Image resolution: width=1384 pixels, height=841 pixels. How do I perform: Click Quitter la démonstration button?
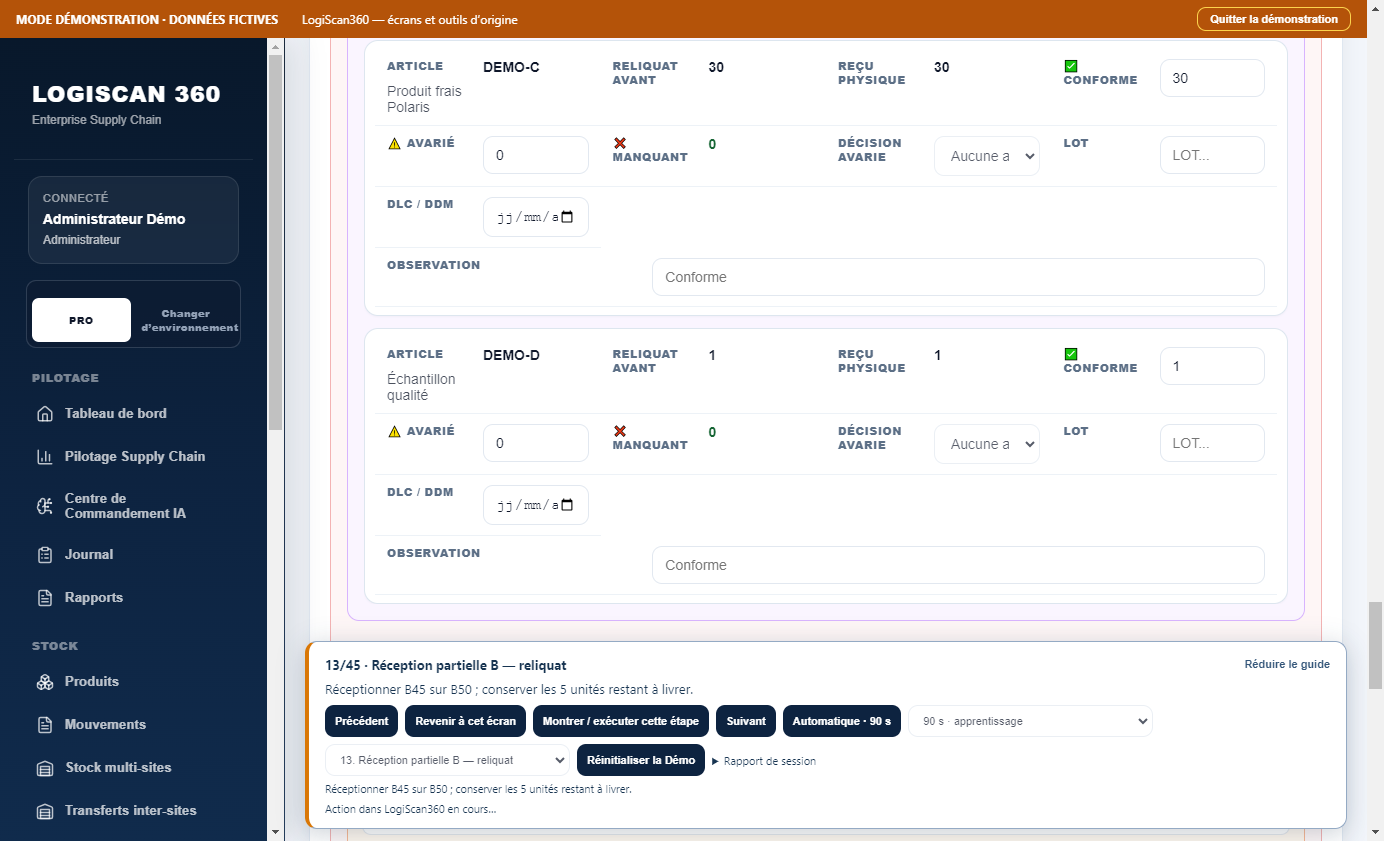[1274, 19]
